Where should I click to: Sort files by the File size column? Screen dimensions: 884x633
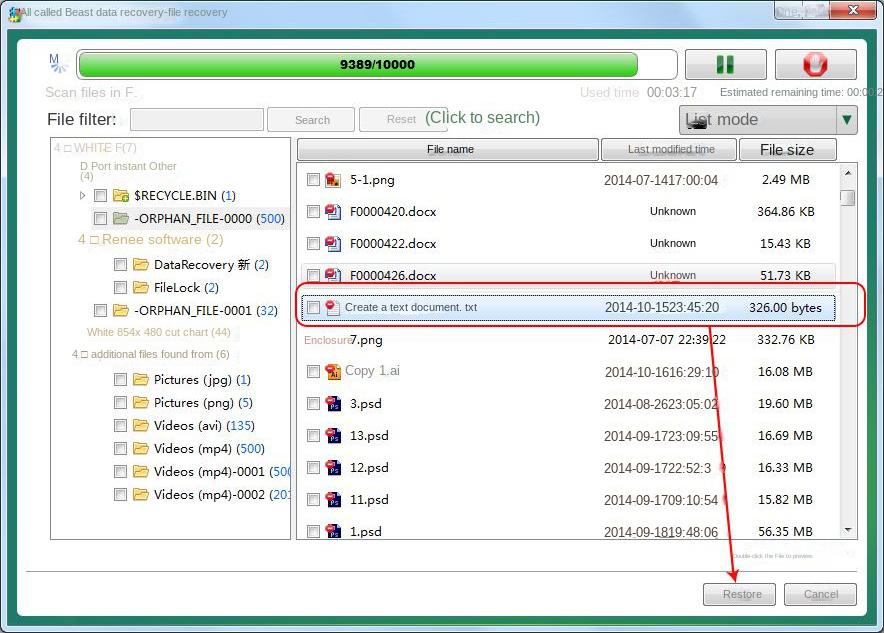[x=788, y=149]
